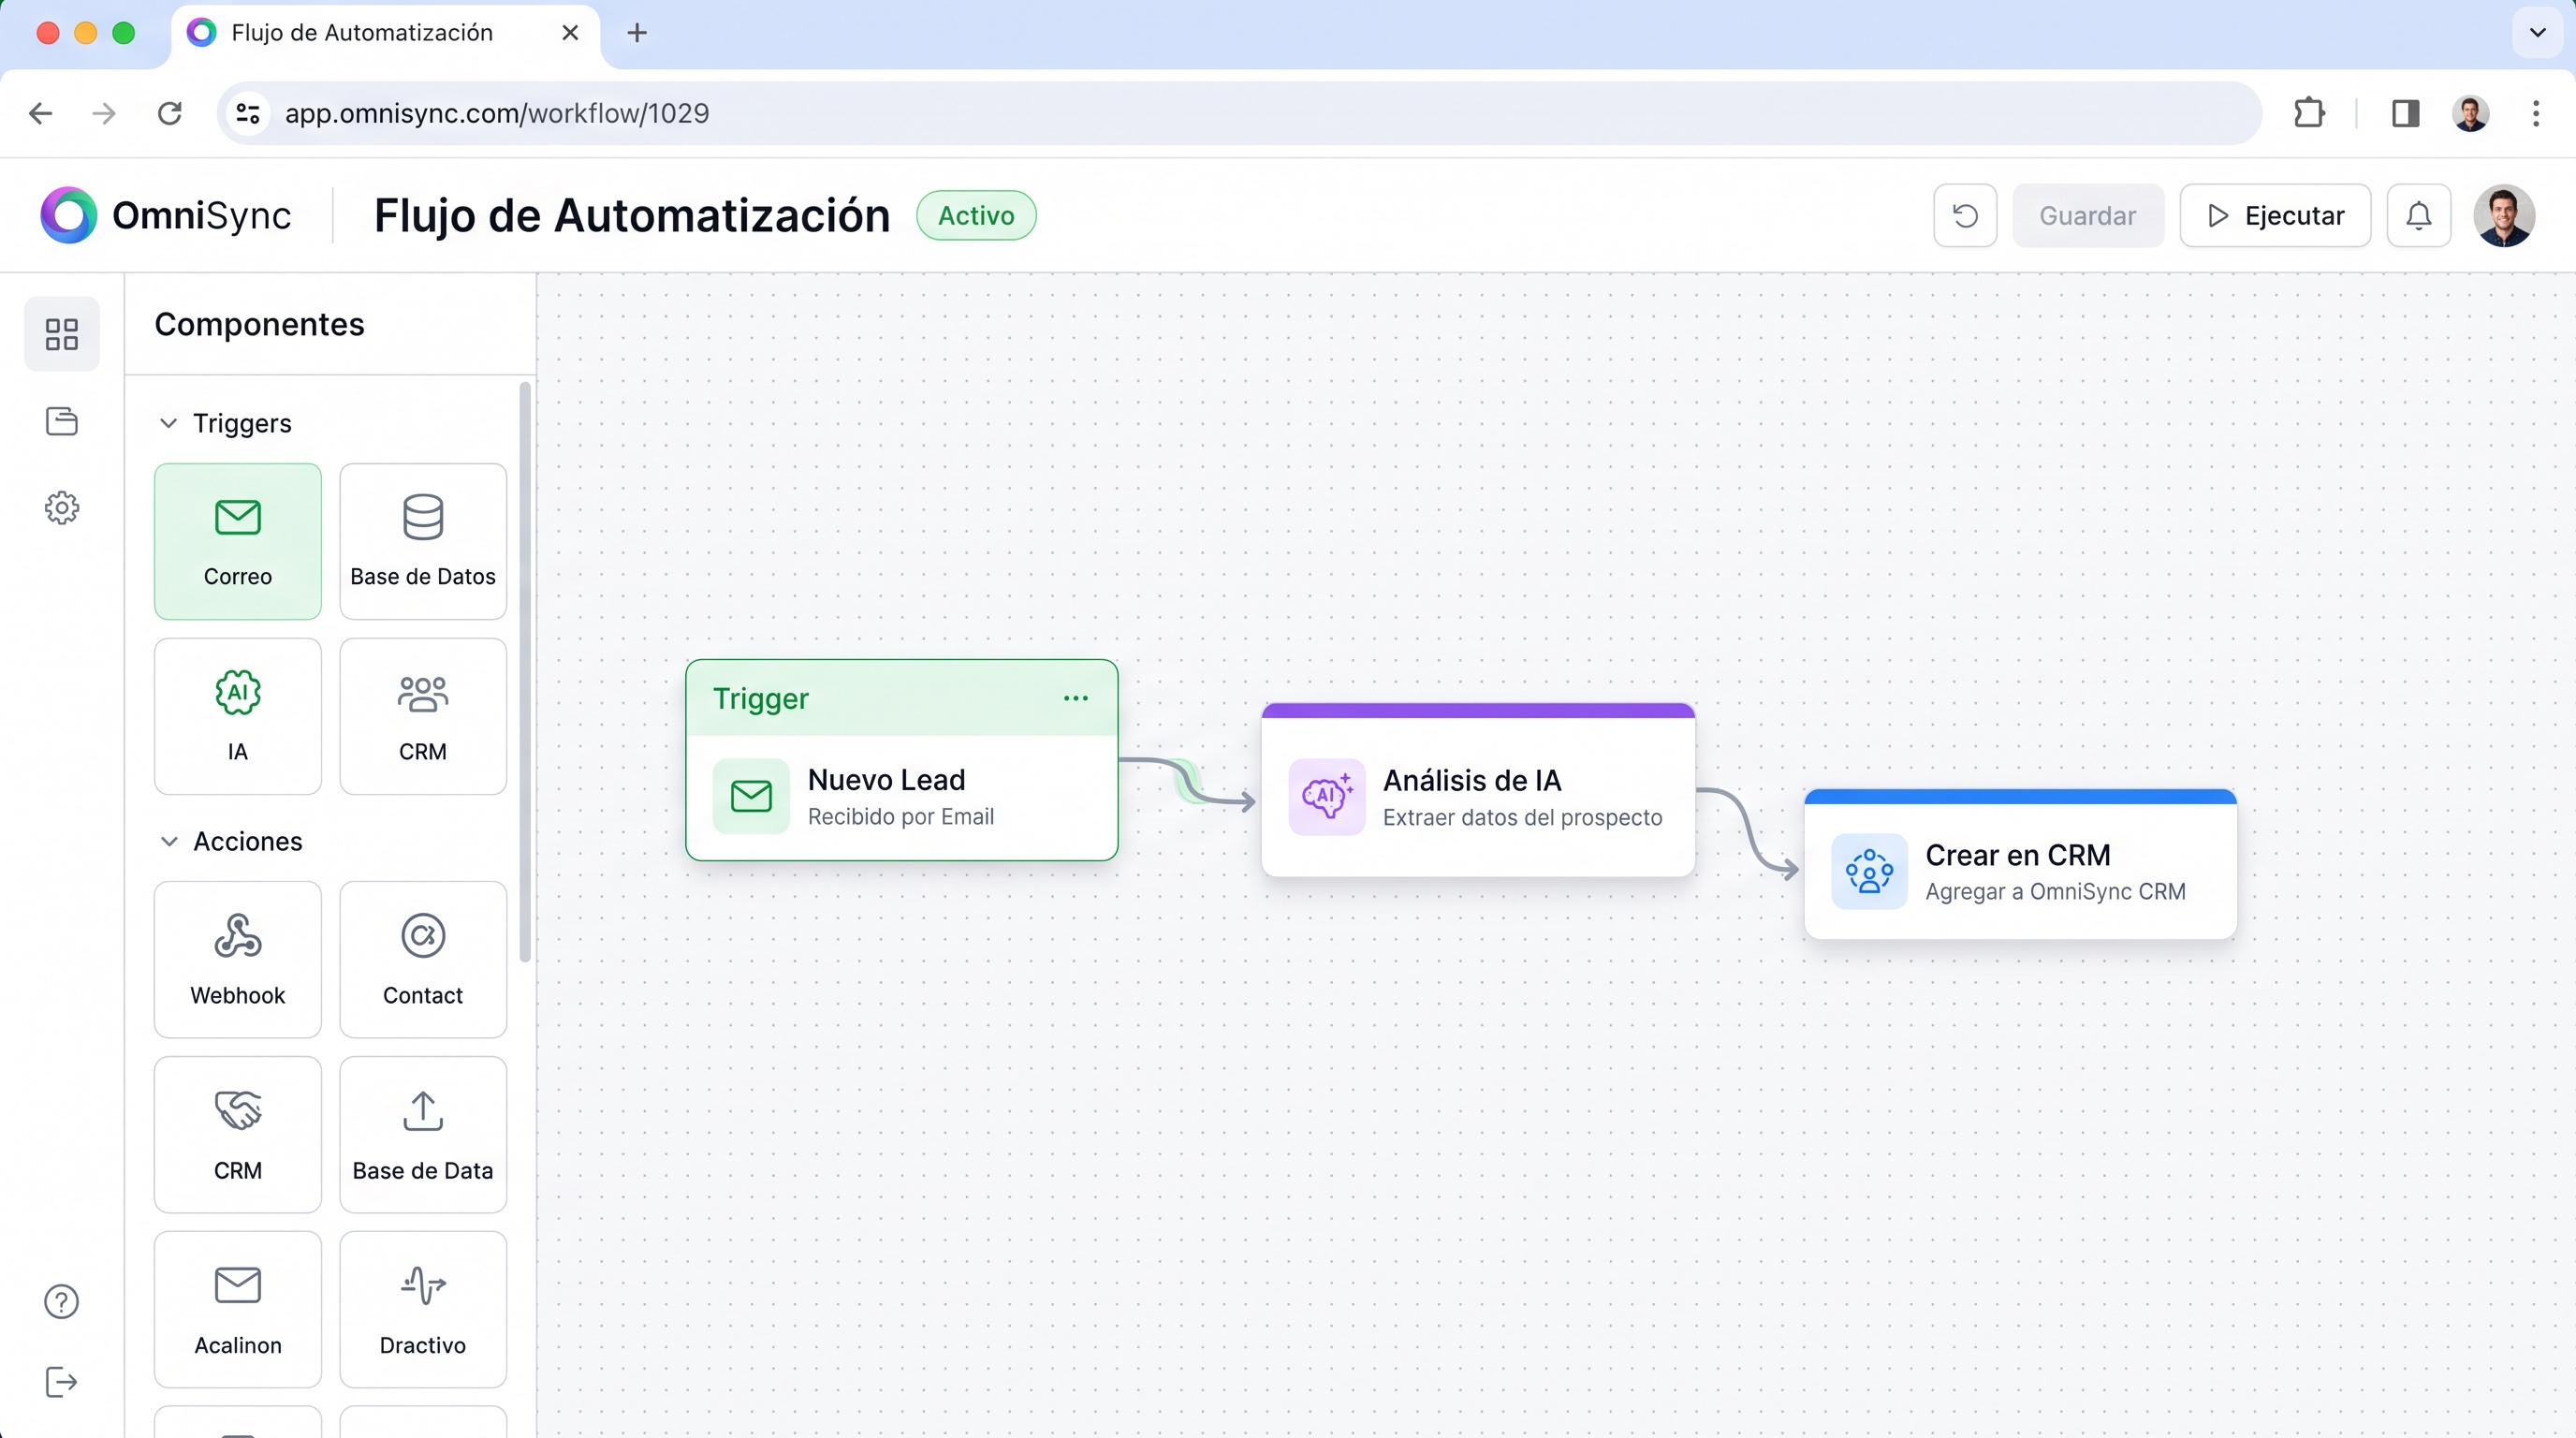Viewport: 2576px width, 1438px height.
Task: Select the CRM trigger component with people icon
Action: pyautogui.click(x=423, y=716)
